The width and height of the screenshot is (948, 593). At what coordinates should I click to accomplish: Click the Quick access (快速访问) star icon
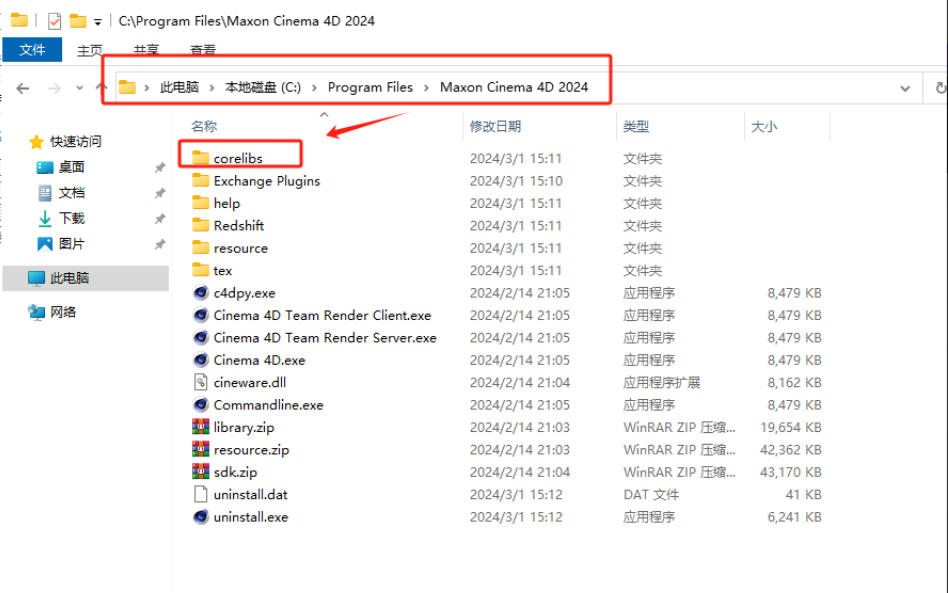pyautogui.click(x=36, y=141)
